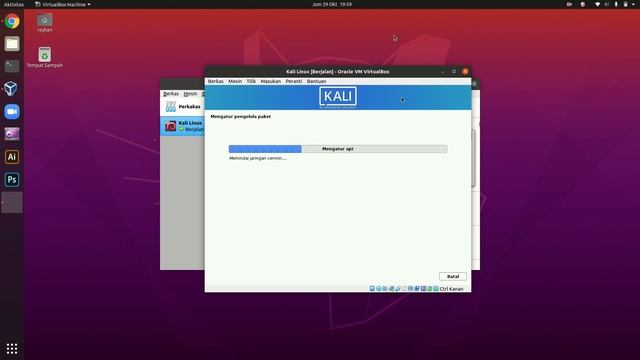Image resolution: width=640 pixels, height=360 pixels.
Task: Open the VirtualBox Machine app menu
Action: click(63, 4)
